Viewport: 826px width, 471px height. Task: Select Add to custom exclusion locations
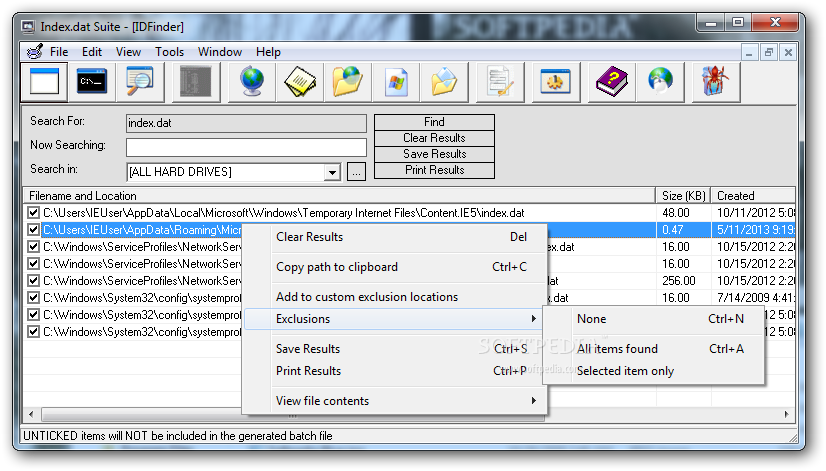pyautogui.click(x=395, y=297)
